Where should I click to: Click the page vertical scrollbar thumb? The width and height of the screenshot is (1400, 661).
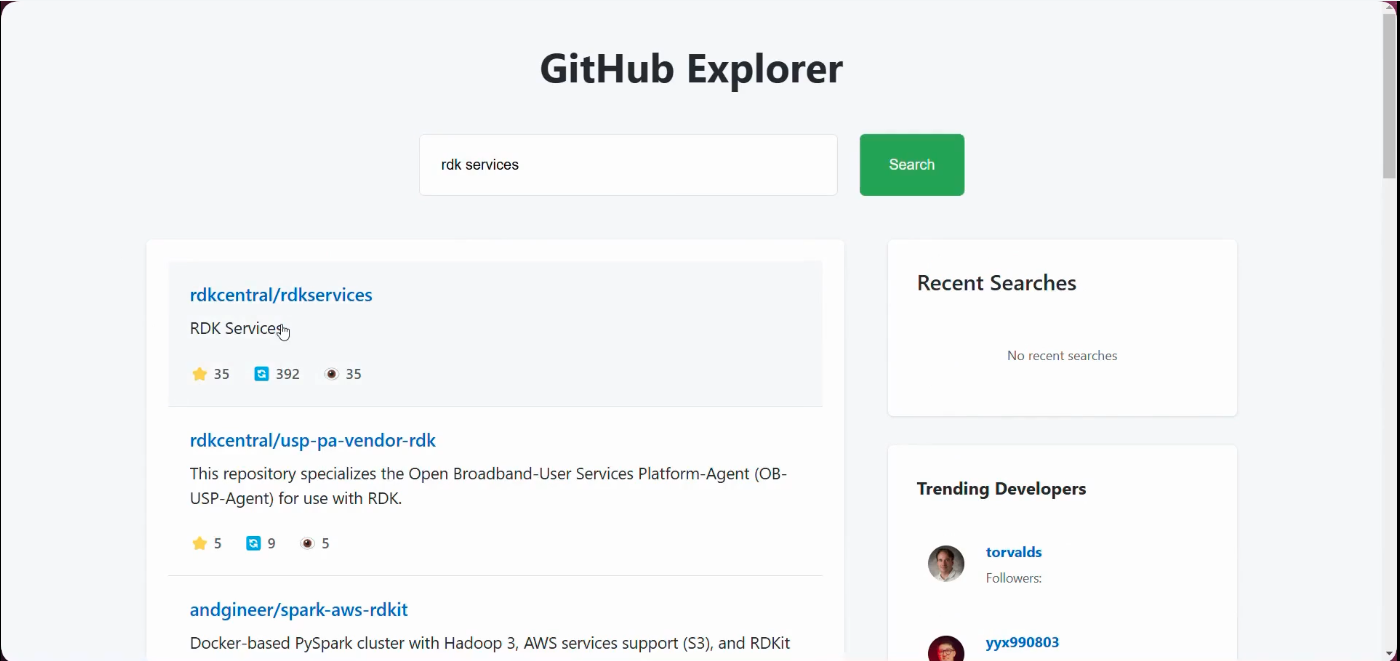[x=1390, y=95]
